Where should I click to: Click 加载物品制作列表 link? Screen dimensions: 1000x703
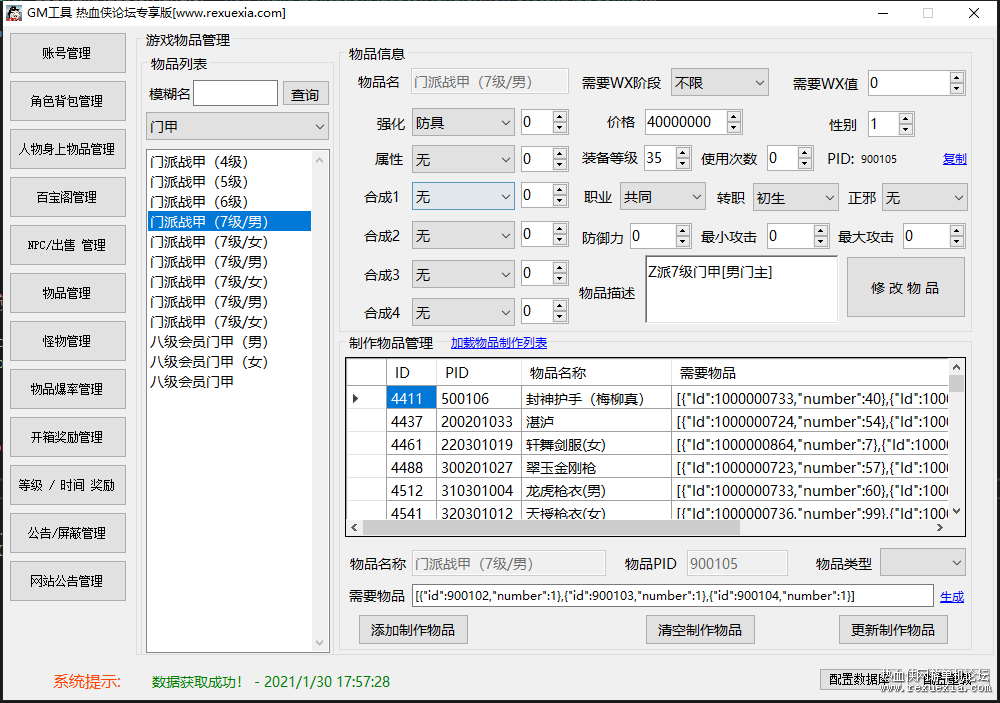499,343
